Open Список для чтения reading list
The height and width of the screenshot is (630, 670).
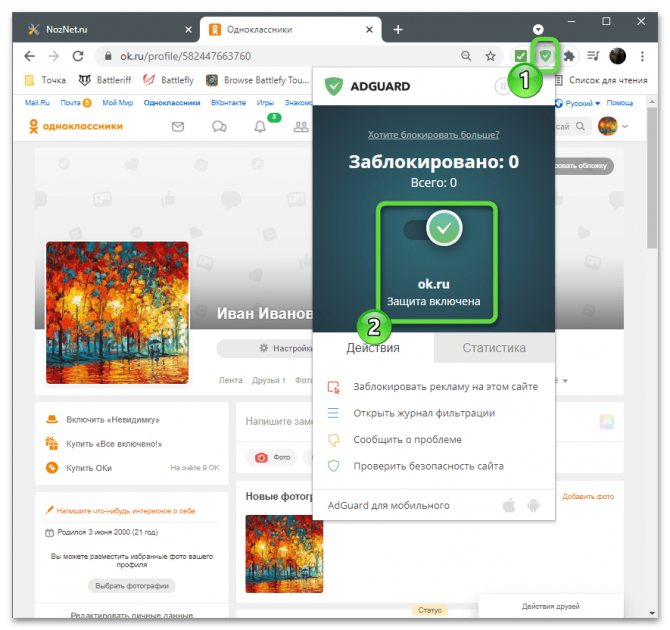(x=601, y=80)
